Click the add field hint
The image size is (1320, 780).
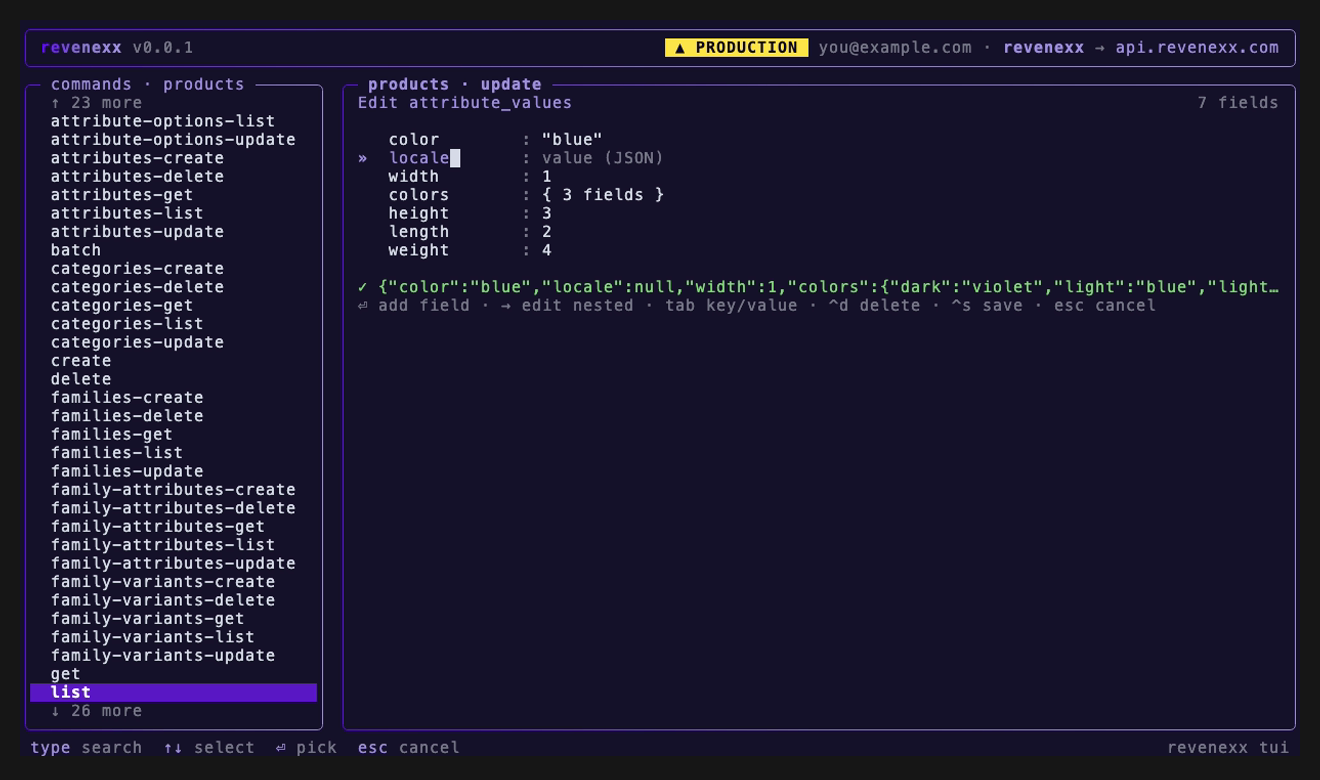pos(414,305)
